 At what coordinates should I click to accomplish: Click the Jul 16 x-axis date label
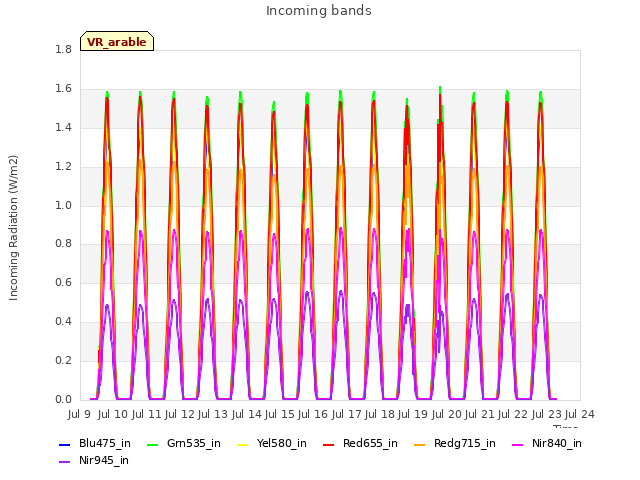click(x=313, y=414)
